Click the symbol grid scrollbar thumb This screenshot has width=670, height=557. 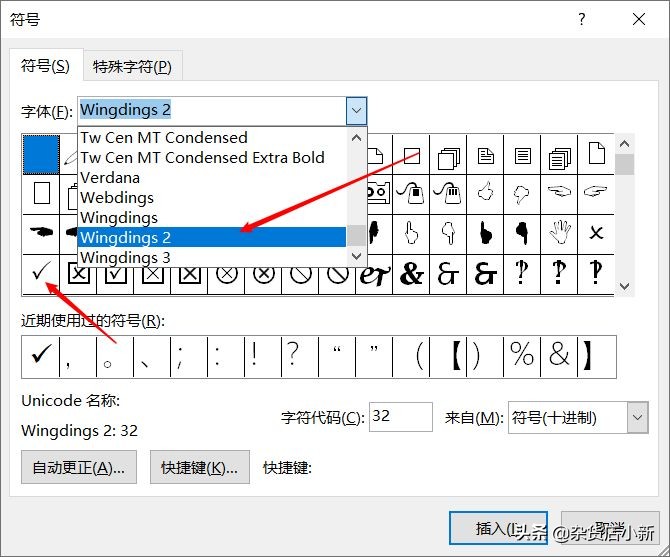pyautogui.click(x=624, y=164)
